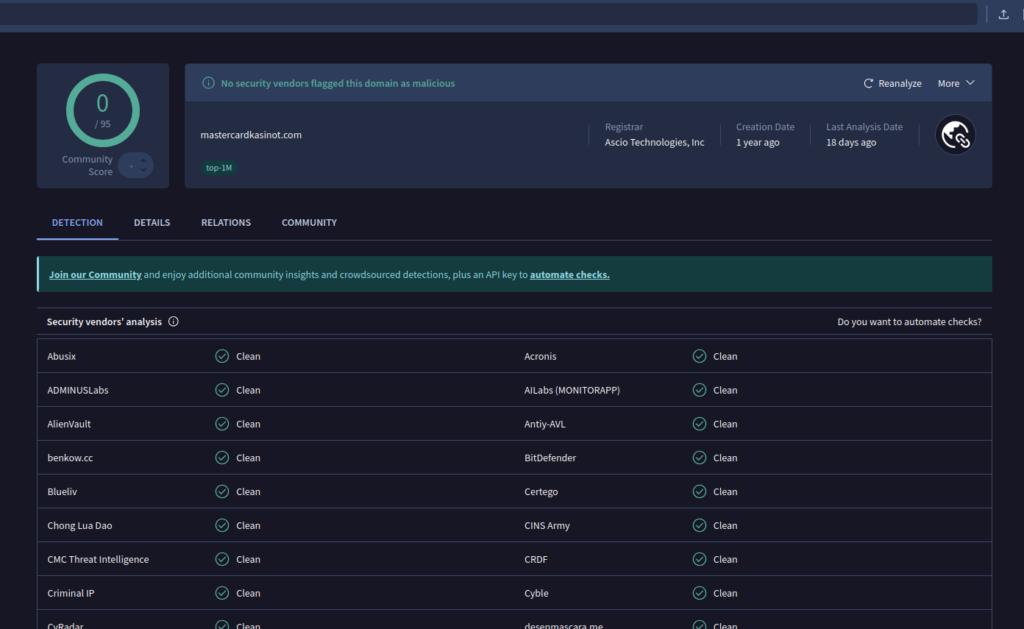Expand the More dropdown menu
Screen dimensions: 1024x629
click(955, 83)
